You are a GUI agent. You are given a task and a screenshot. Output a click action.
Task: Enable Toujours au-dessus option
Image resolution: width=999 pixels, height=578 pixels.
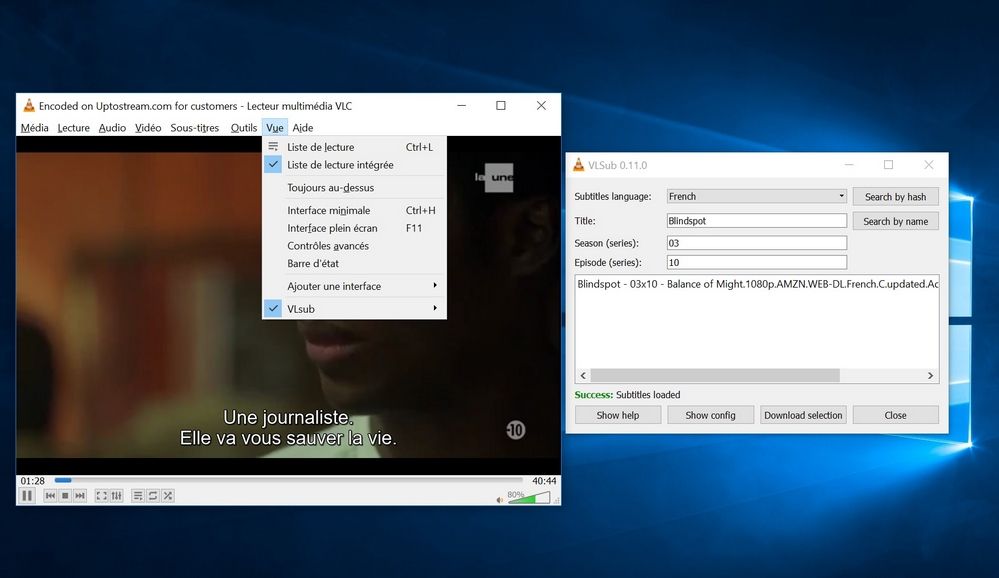coord(354,187)
